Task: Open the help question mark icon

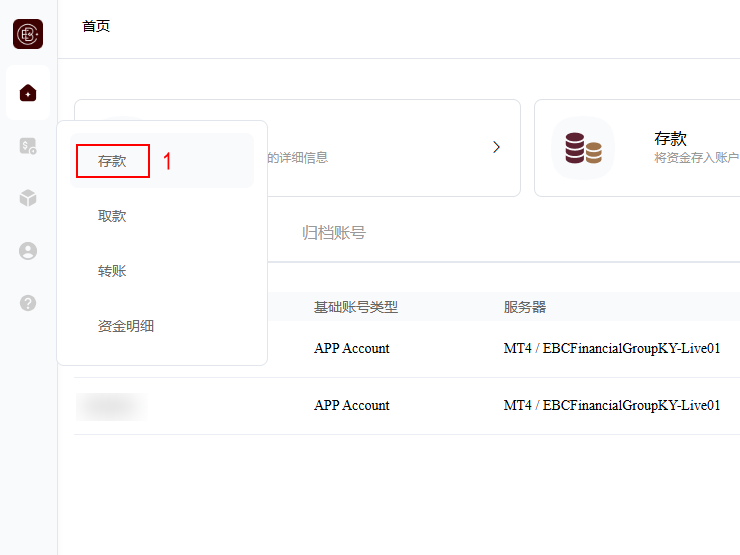Action: pos(28,303)
